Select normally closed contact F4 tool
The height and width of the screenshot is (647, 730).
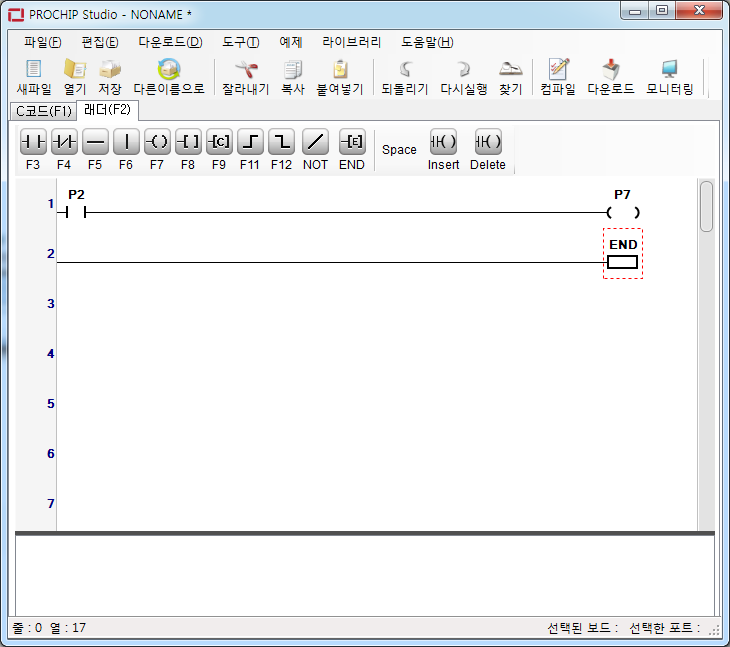[64, 142]
